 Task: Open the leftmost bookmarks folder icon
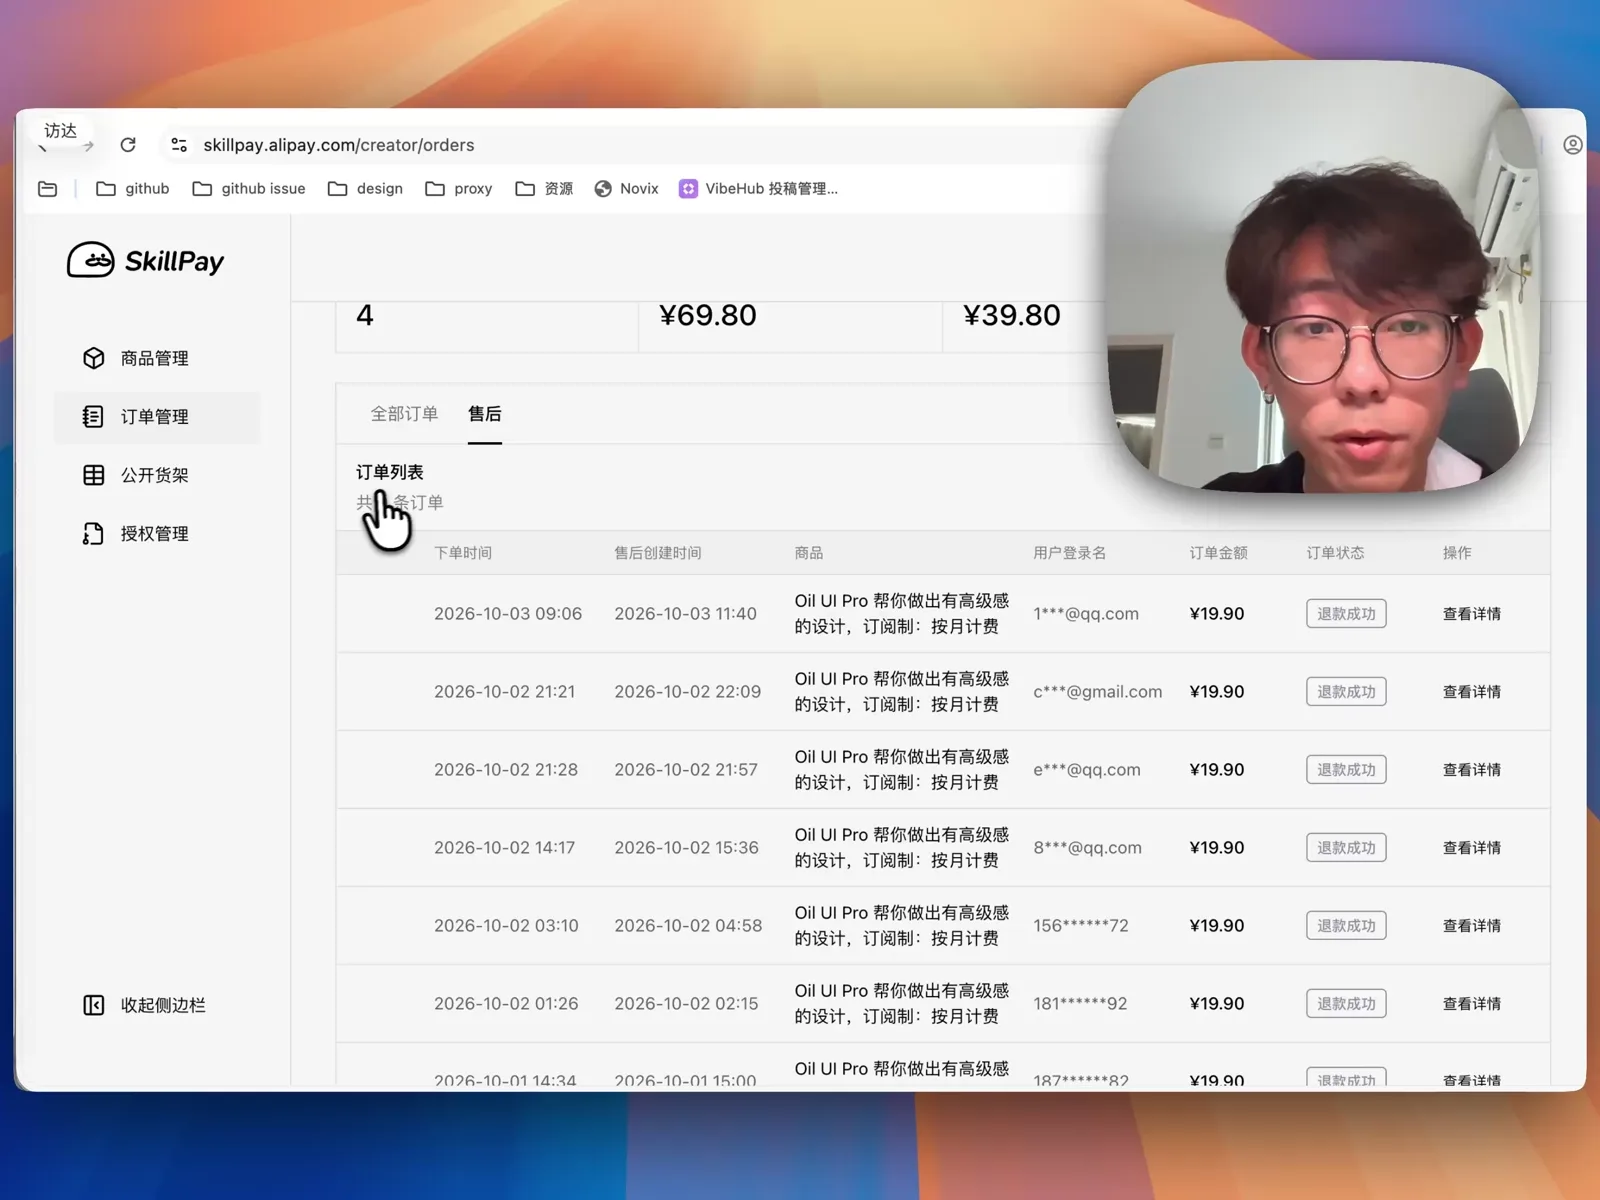coord(47,188)
